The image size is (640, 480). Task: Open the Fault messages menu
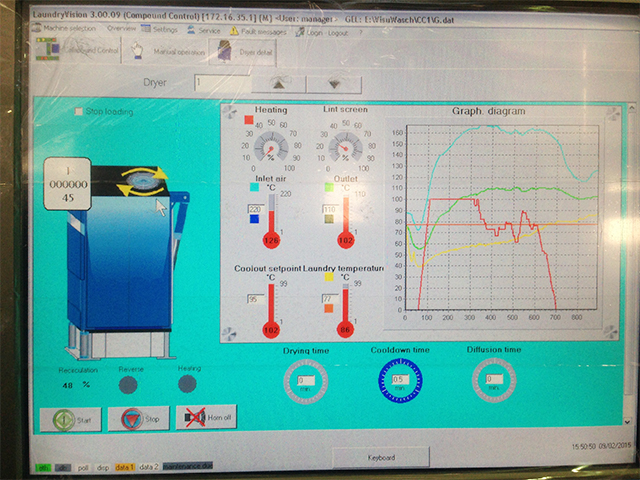coord(258,31)
